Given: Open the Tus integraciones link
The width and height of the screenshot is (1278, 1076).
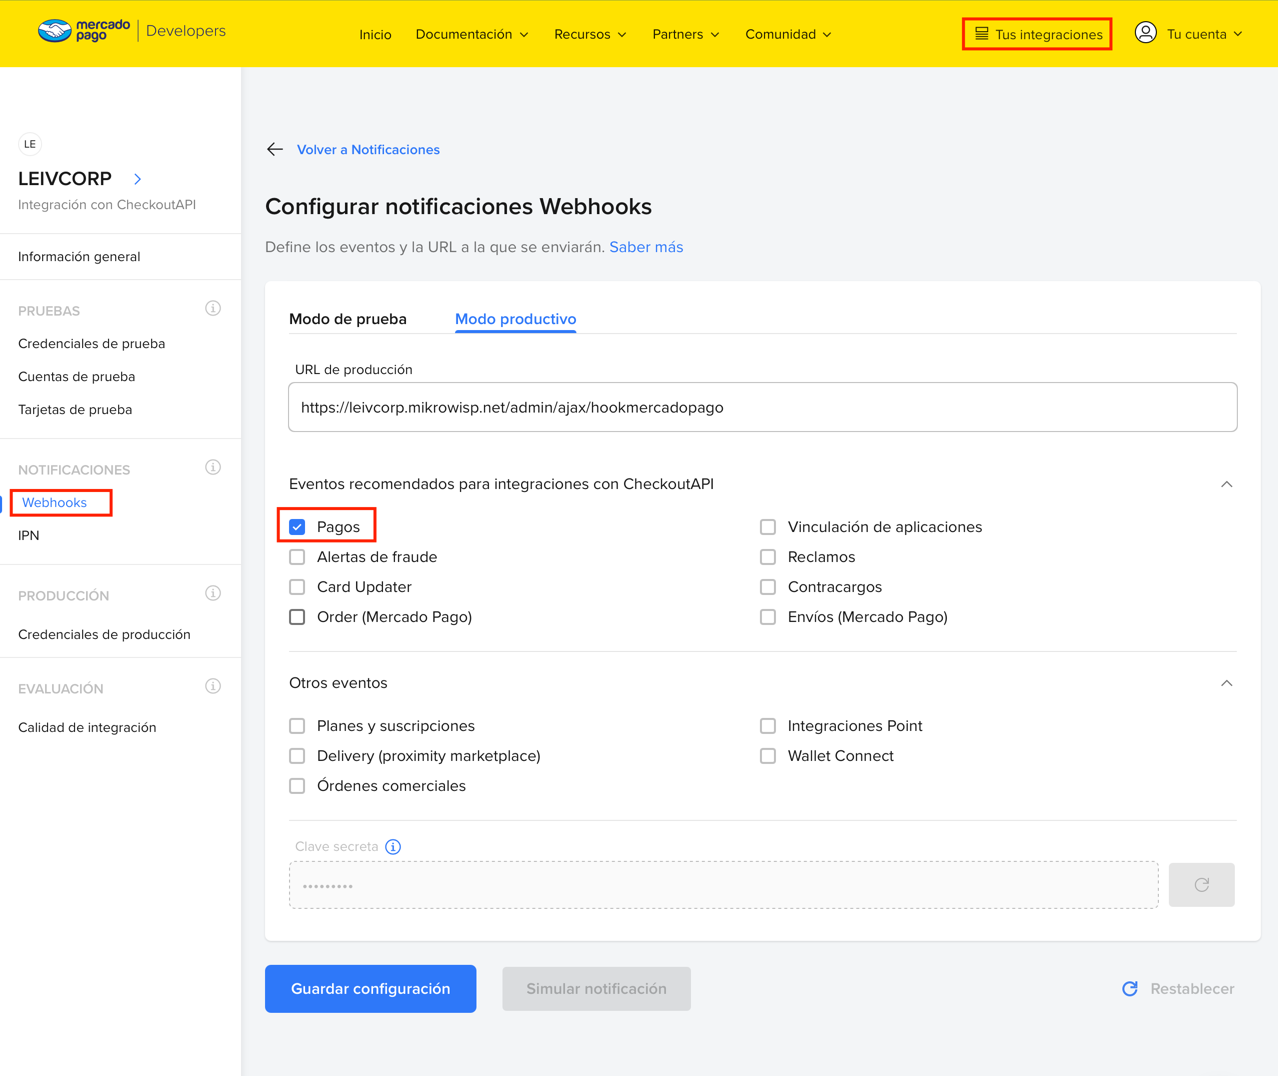Looking at the screenshot, I should (1037, 34).
